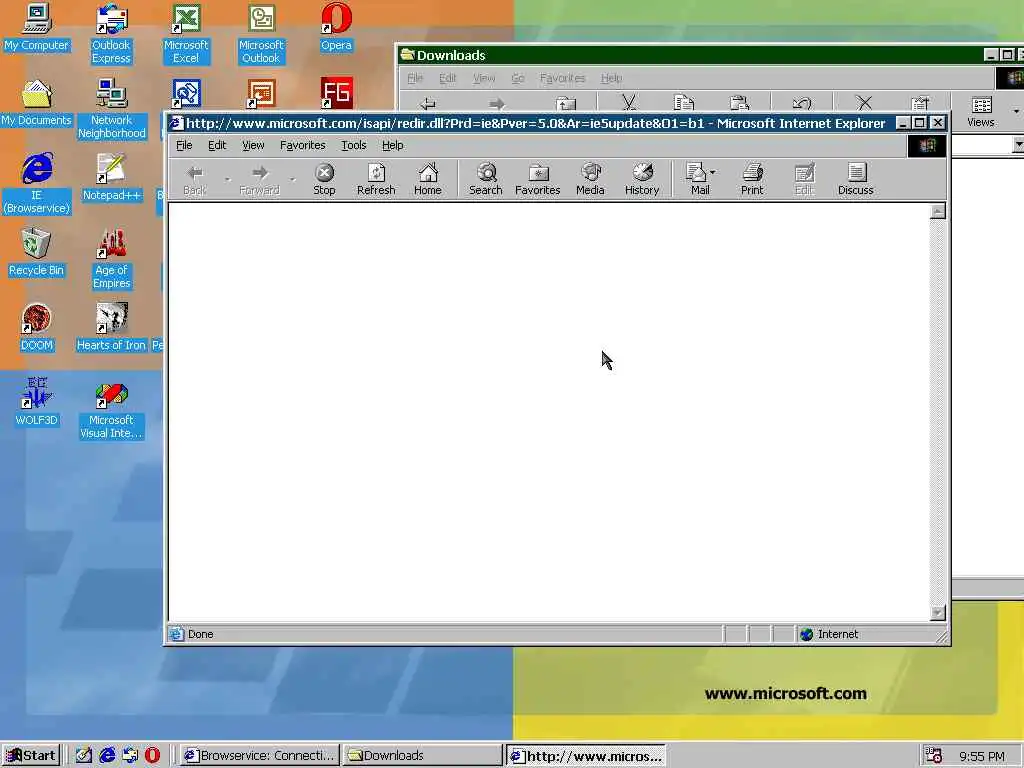Open the Mail button dropdown arrow
Screen dimensions: 1024x768
[712, 172]
